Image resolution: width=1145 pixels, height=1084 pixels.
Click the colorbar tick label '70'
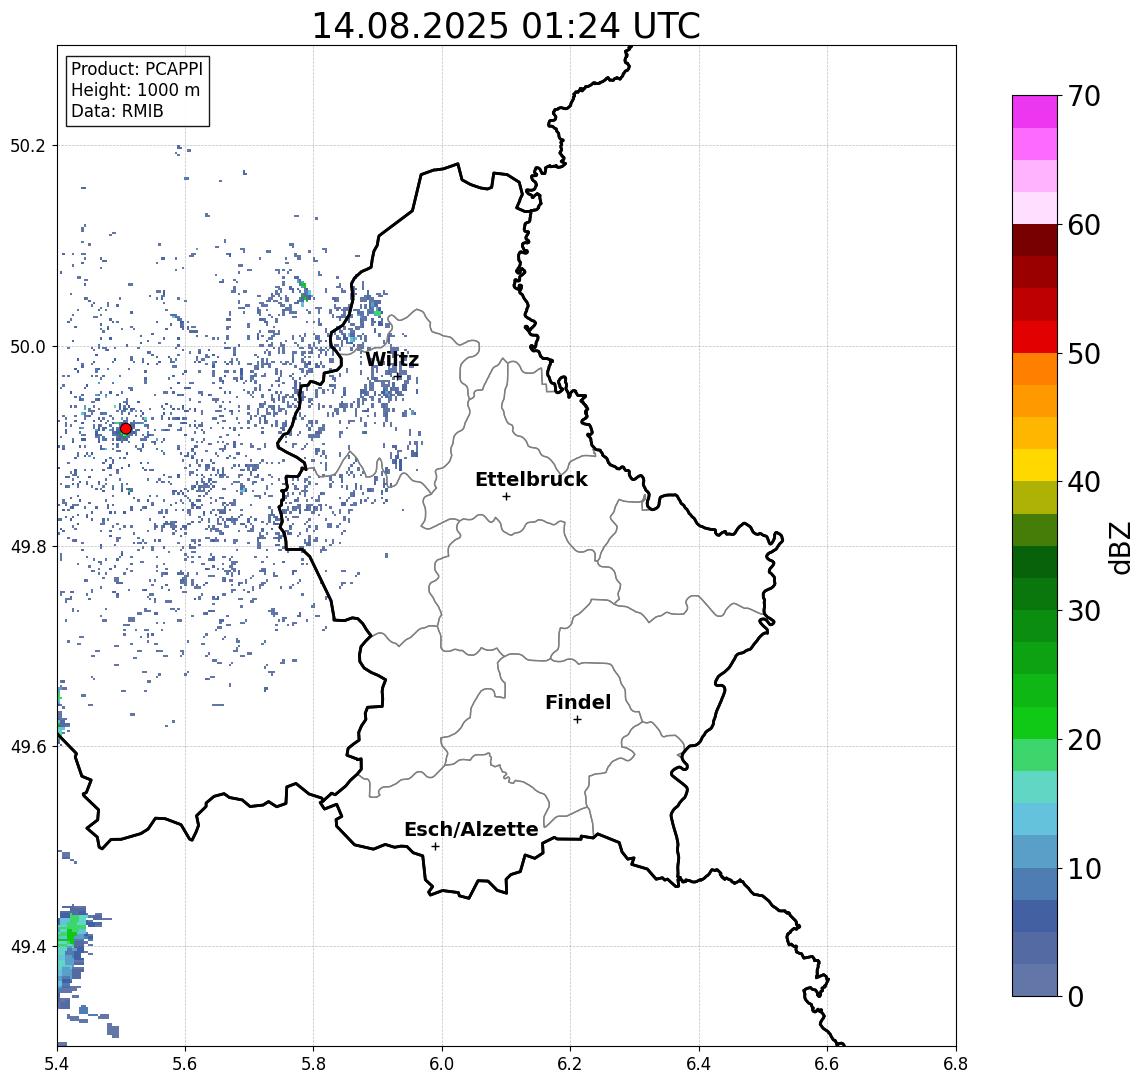click(x=1084, y=96)
